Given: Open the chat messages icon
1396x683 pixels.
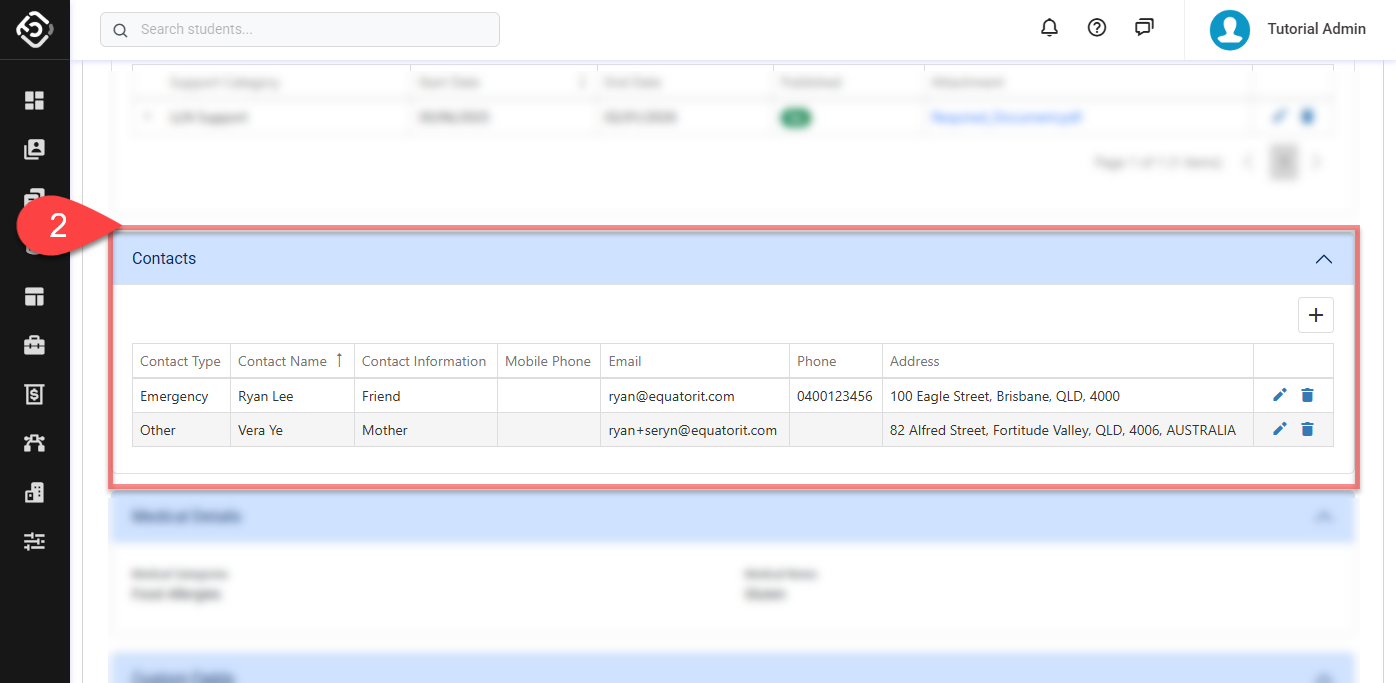Looking at the screenshot, I should (1145, 28).
